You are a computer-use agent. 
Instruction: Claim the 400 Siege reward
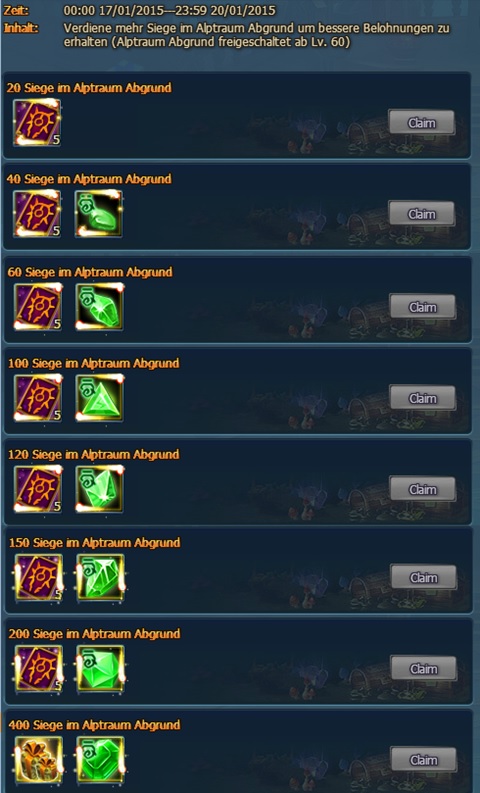pos(423,759)
